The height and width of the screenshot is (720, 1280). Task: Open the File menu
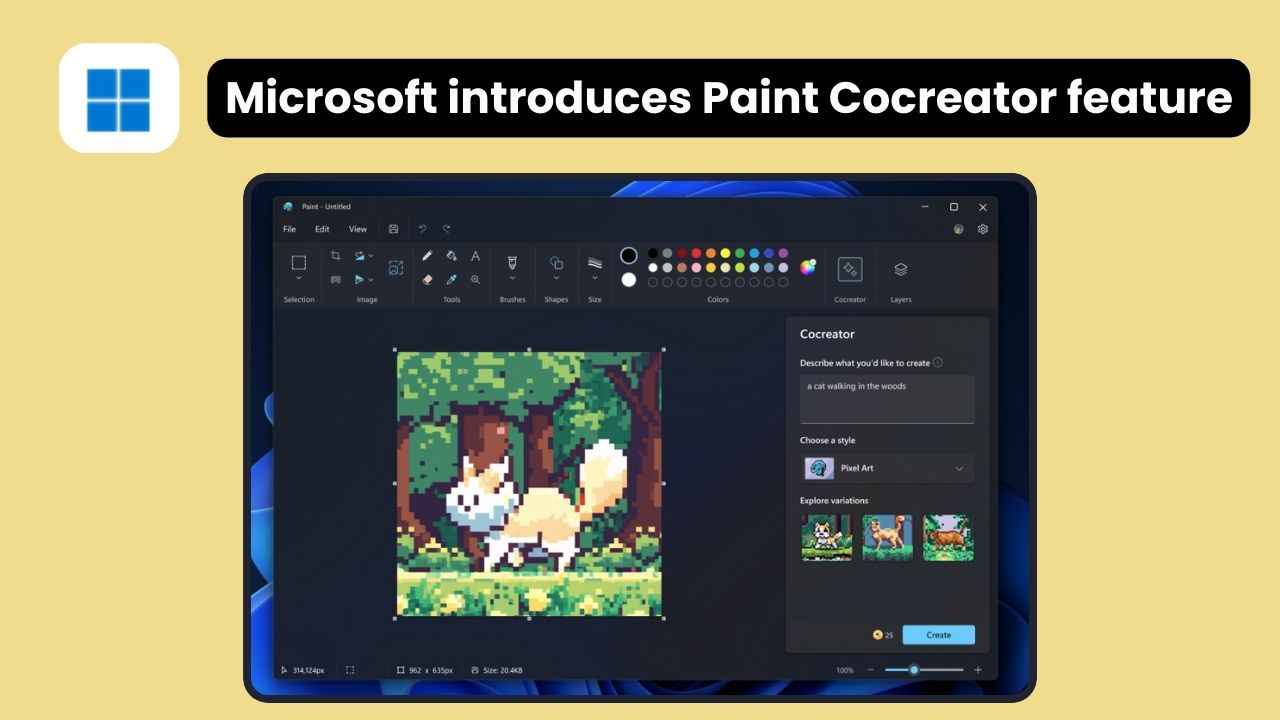click(289, 229)
